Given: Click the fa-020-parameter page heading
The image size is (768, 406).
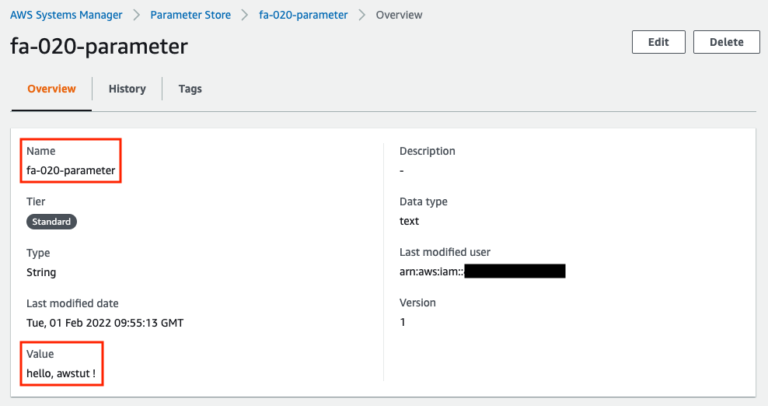Looking at the screenshot, I should (x=98, y=46).
